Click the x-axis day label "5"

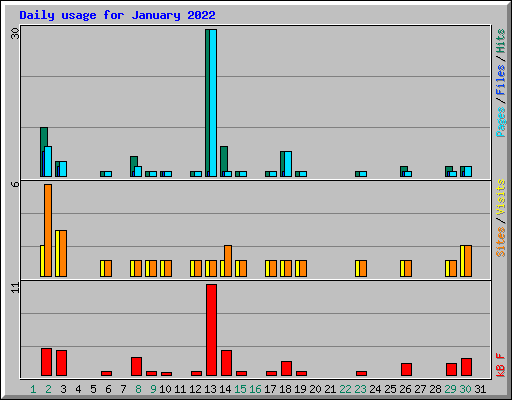(x=93, y=389)
